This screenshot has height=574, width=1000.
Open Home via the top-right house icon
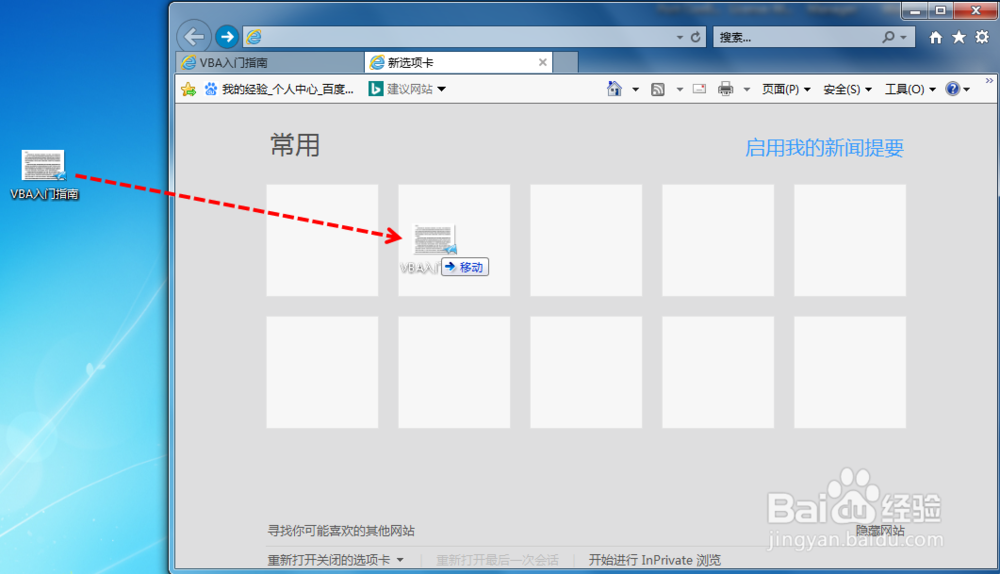(936, 38)
